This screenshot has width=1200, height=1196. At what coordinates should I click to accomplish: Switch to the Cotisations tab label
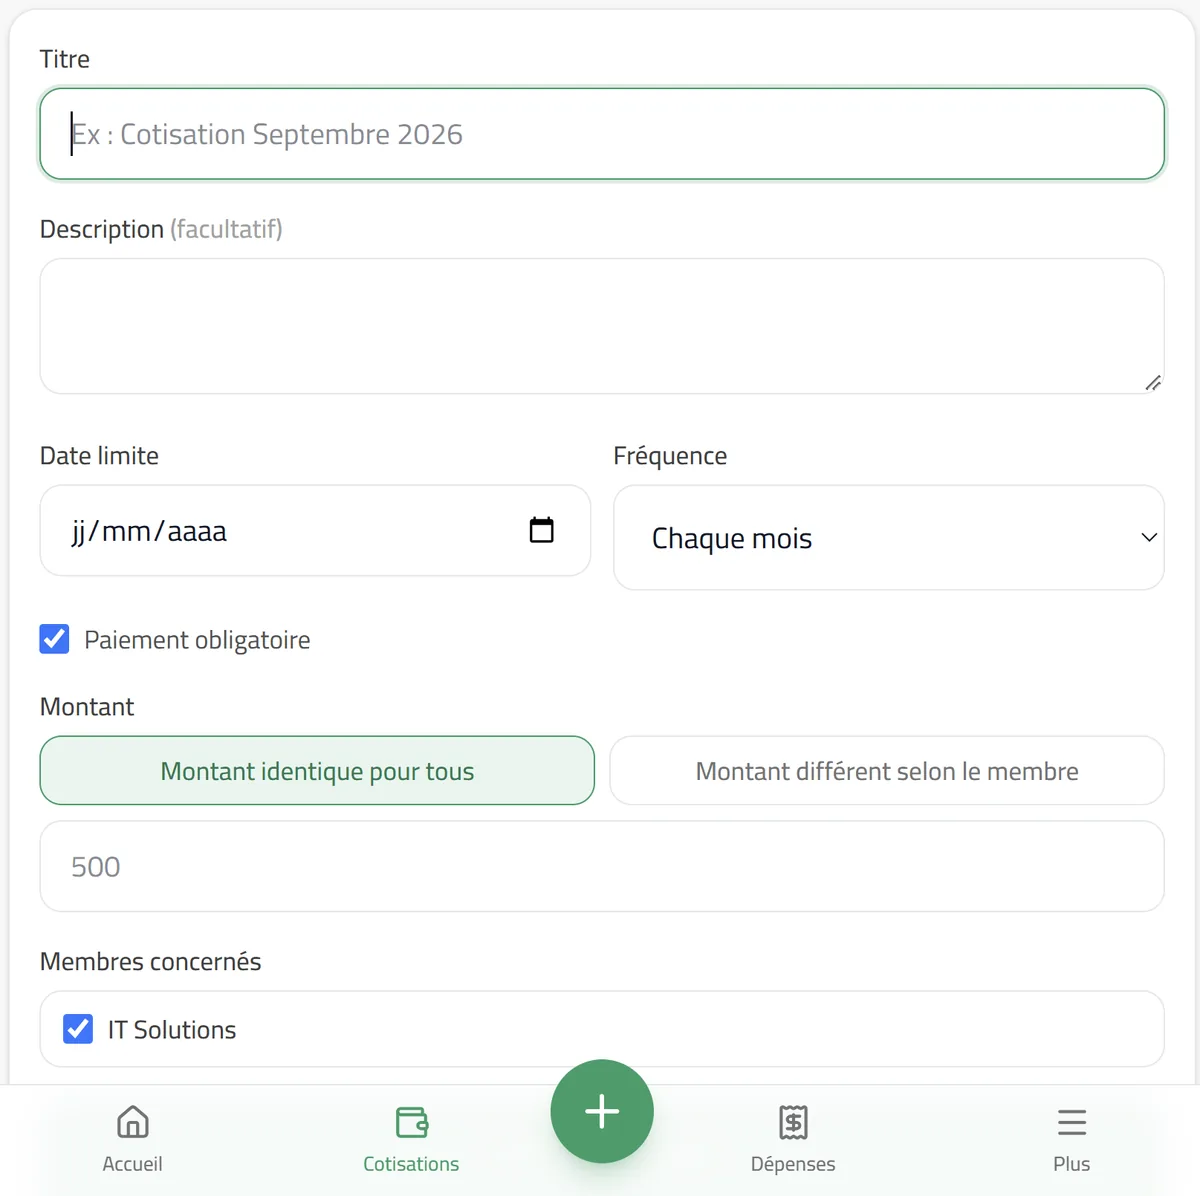tap(411, 1164)
